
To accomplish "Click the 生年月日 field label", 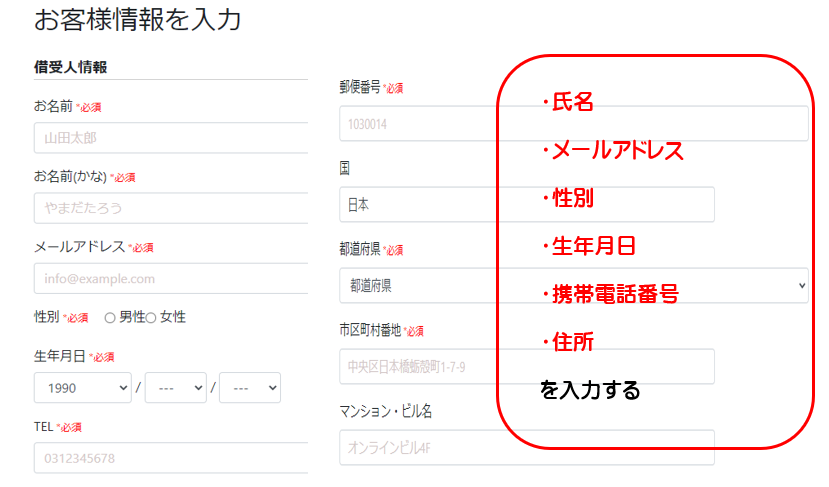I will [60, 356].
